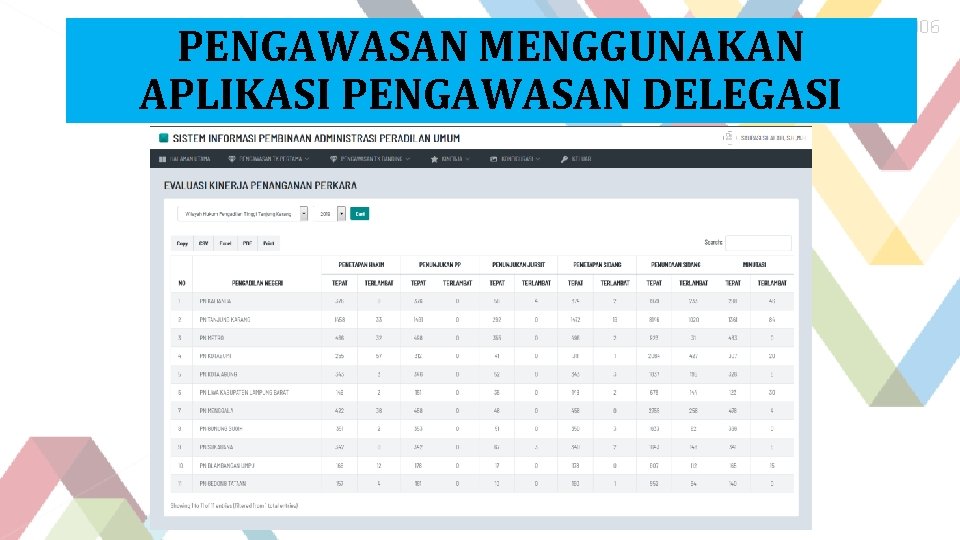Click the Penunjukan Jurusita group header
The height and width of the screenshot is (540, 960).
(x=518, y=264)
